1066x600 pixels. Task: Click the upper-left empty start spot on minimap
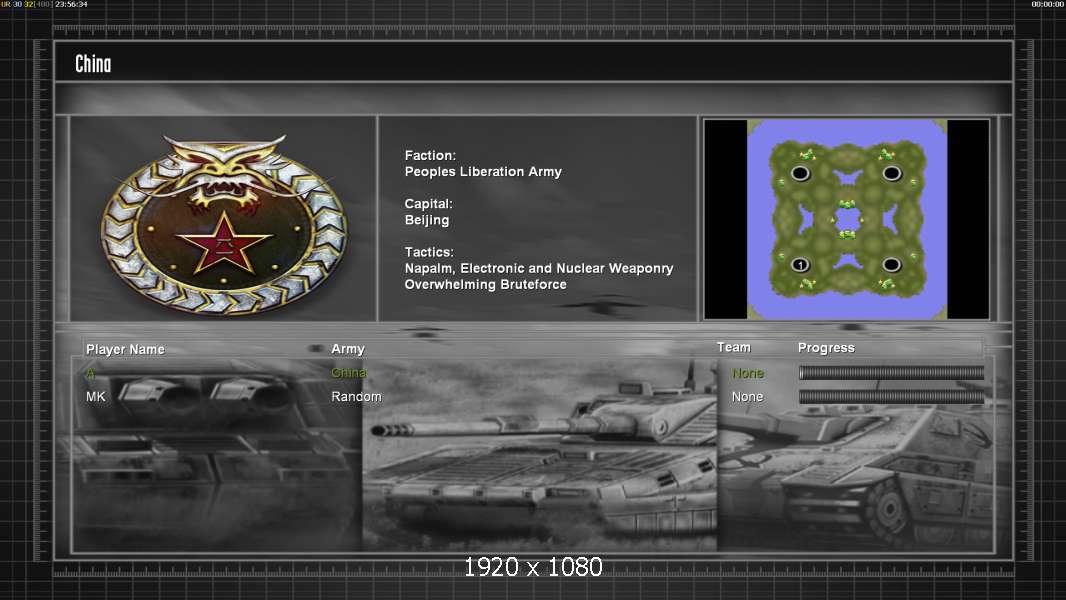coord(801,173)
